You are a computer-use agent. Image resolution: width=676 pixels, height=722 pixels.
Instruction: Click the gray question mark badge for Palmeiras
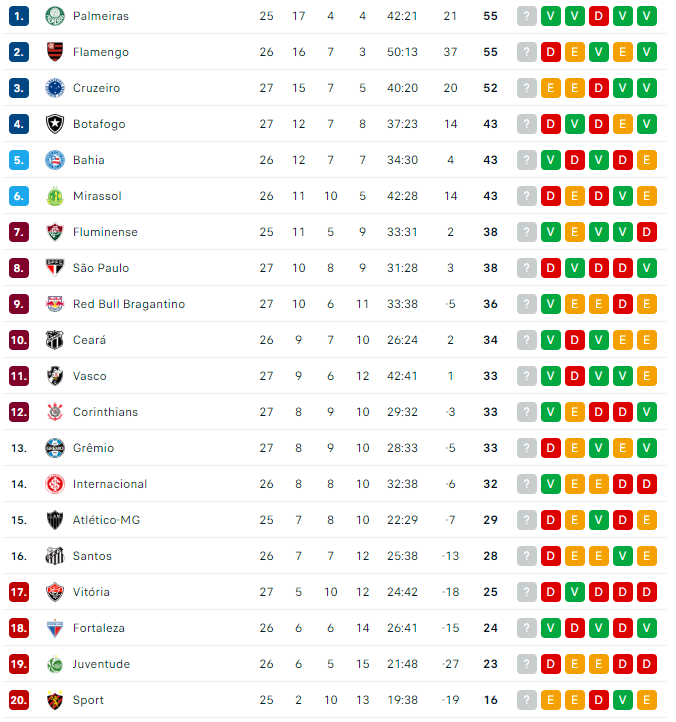tap(527, 16)
